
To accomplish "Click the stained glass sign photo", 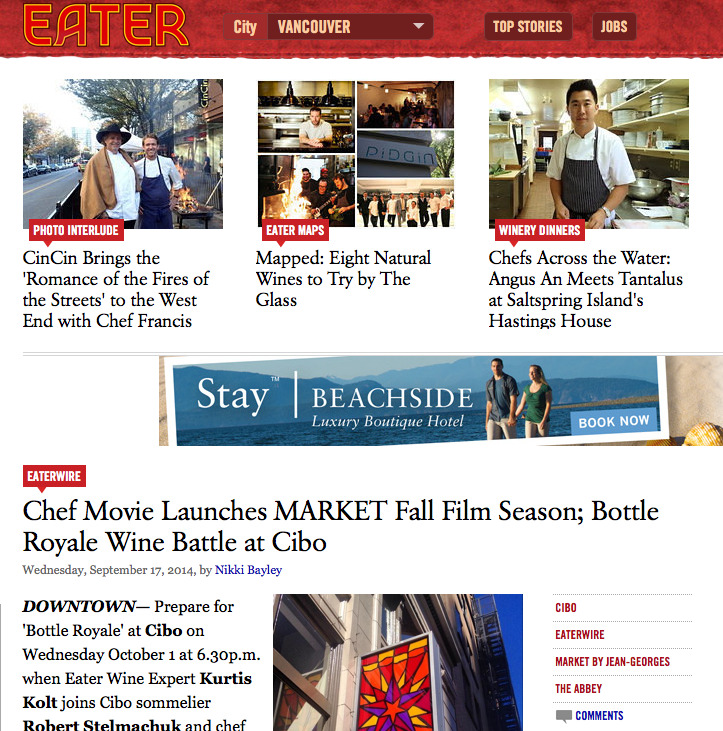I will pos(398,662).
